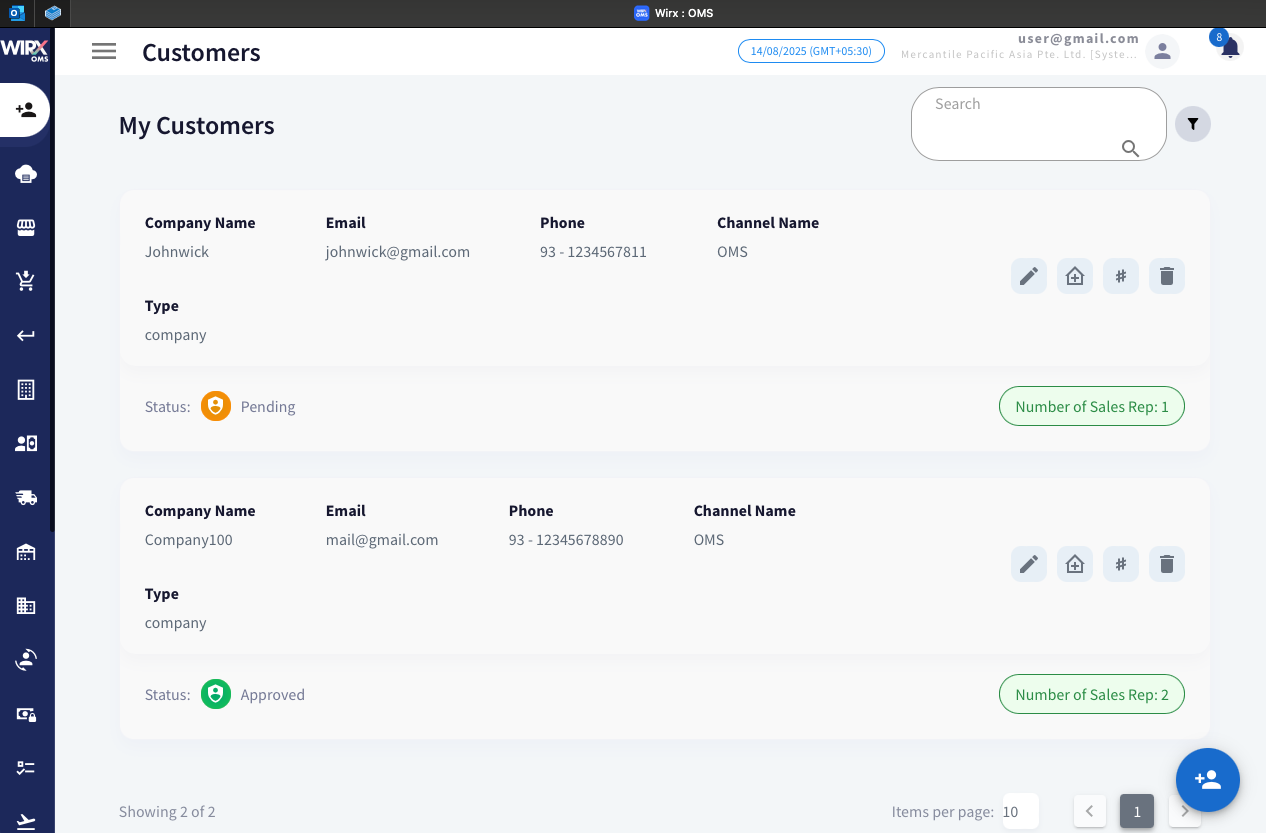Click the search magnifier icon
Screen dimensions: 1266x833
[x=1130, y=148]
